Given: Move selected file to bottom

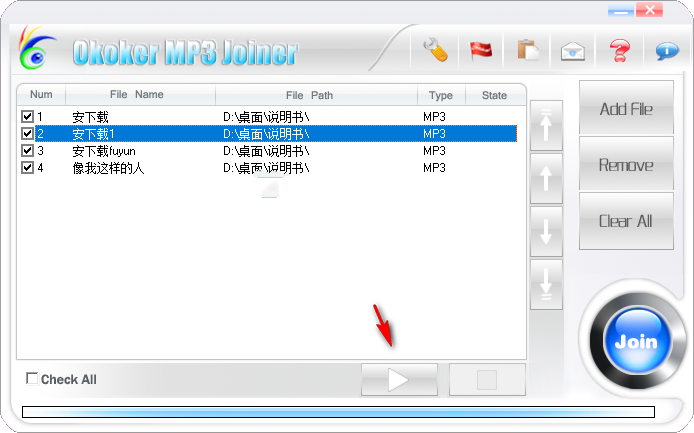Looking at the screenshot, I should [x=546, y=285].
